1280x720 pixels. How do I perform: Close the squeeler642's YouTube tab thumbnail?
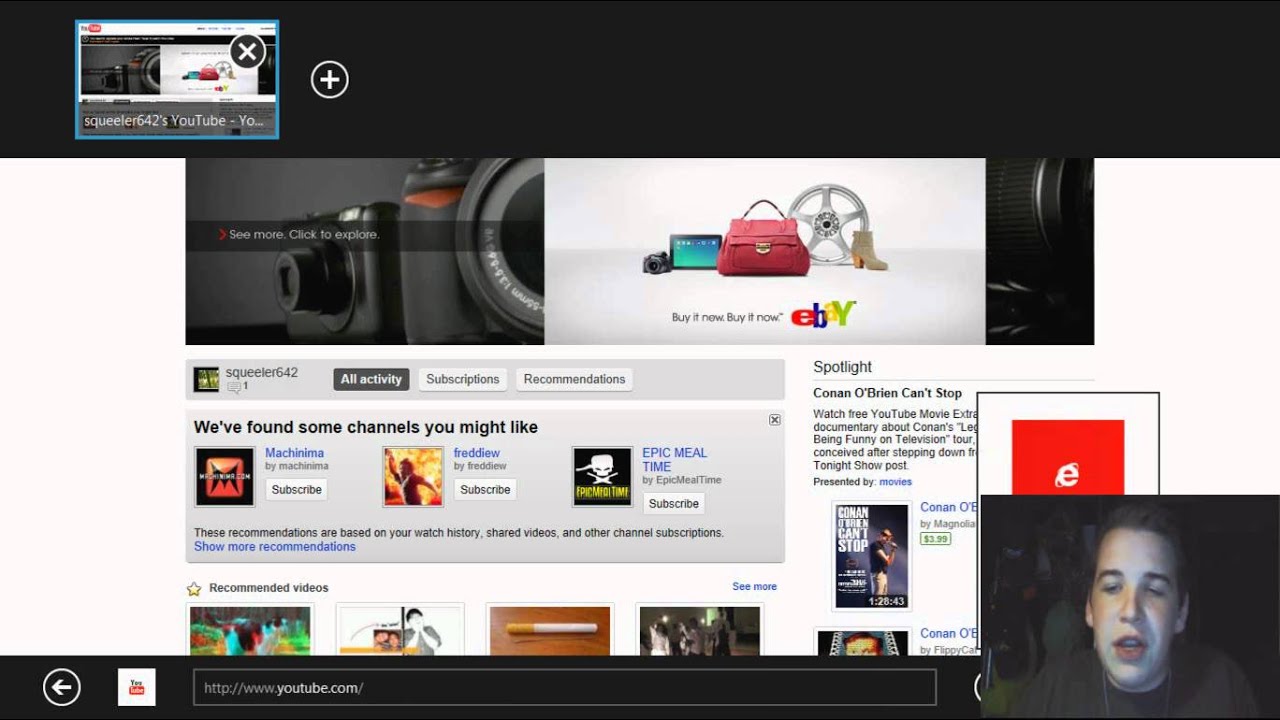[247, 51]
